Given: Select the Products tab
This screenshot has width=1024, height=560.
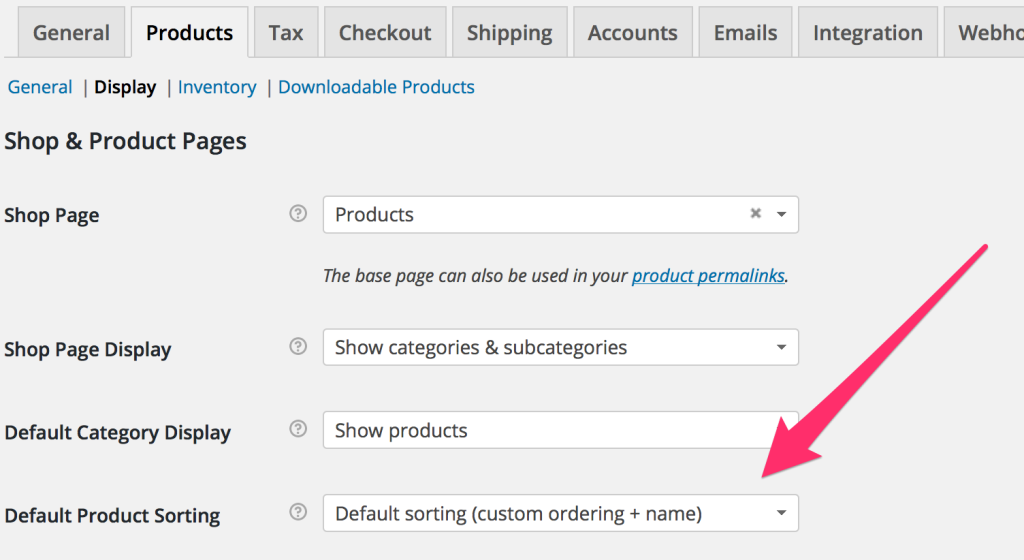Looking at the screenshot, I should [189, 33].
